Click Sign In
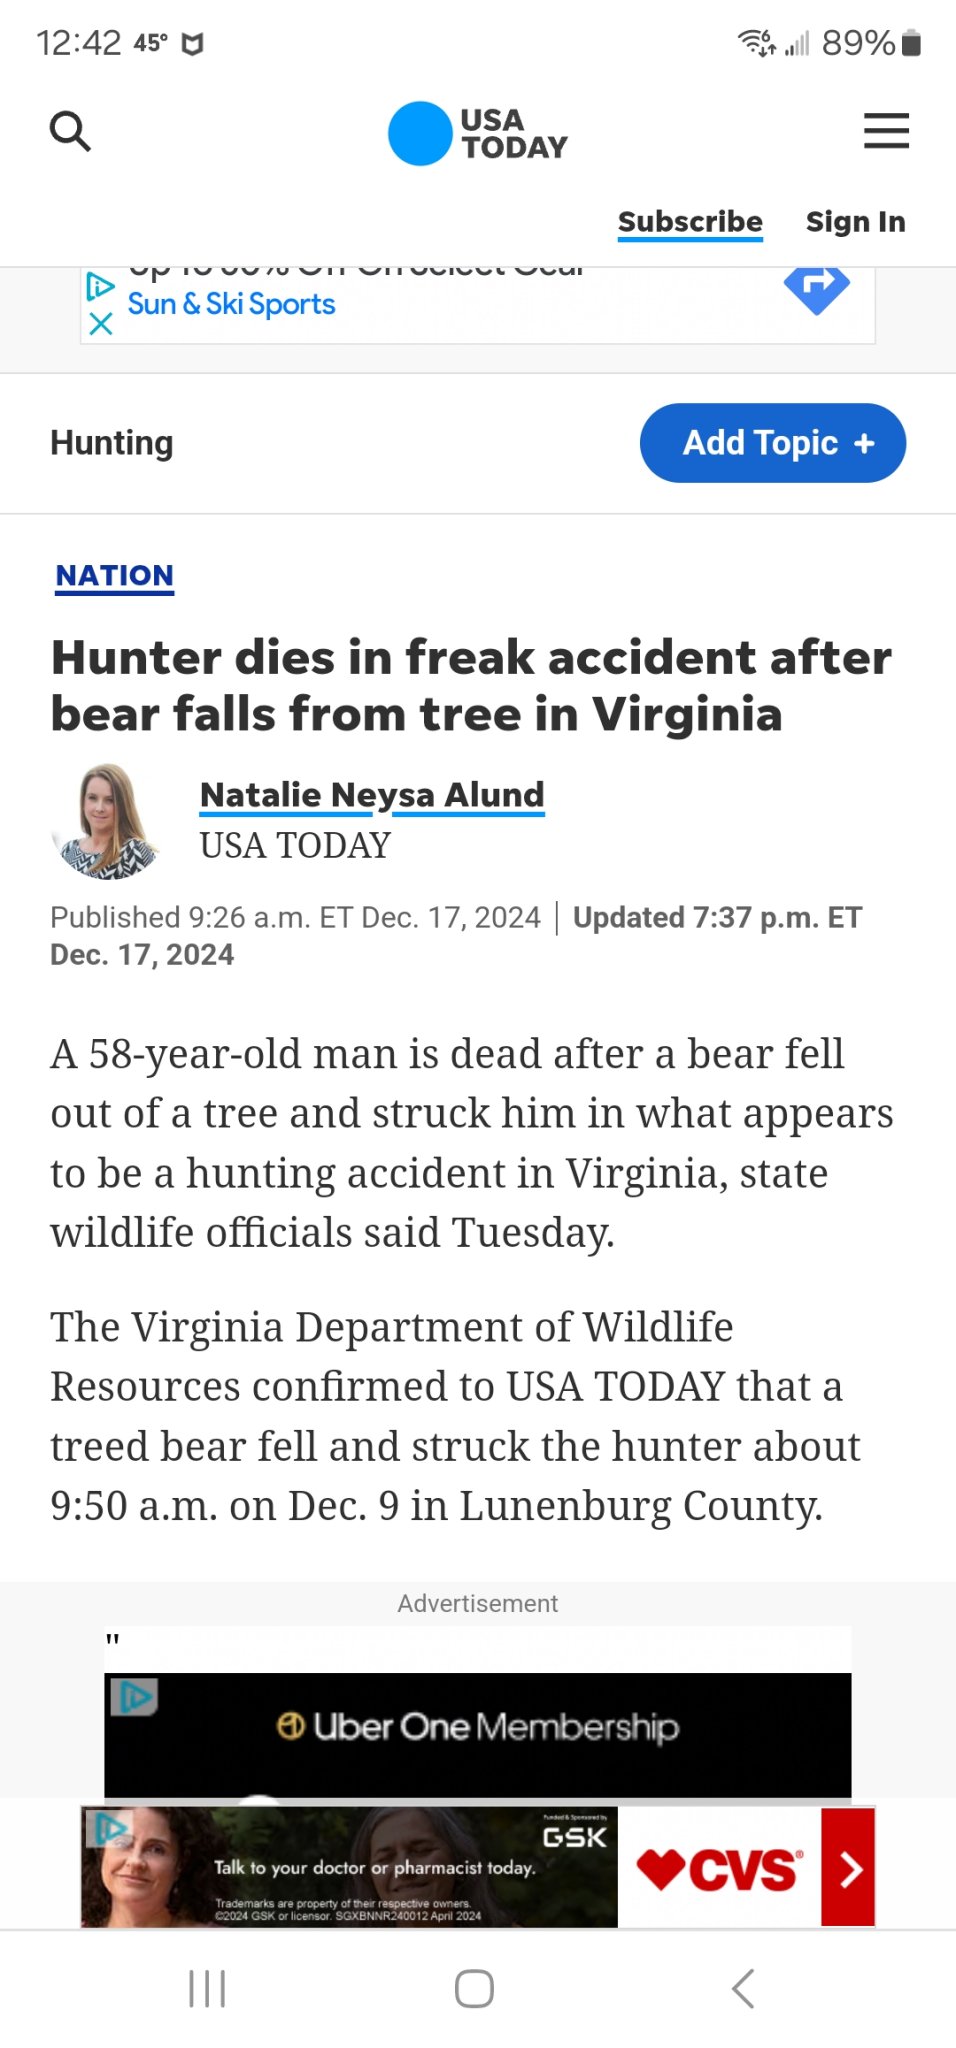The image size is (956, 2048). click(x=856, y=221)
